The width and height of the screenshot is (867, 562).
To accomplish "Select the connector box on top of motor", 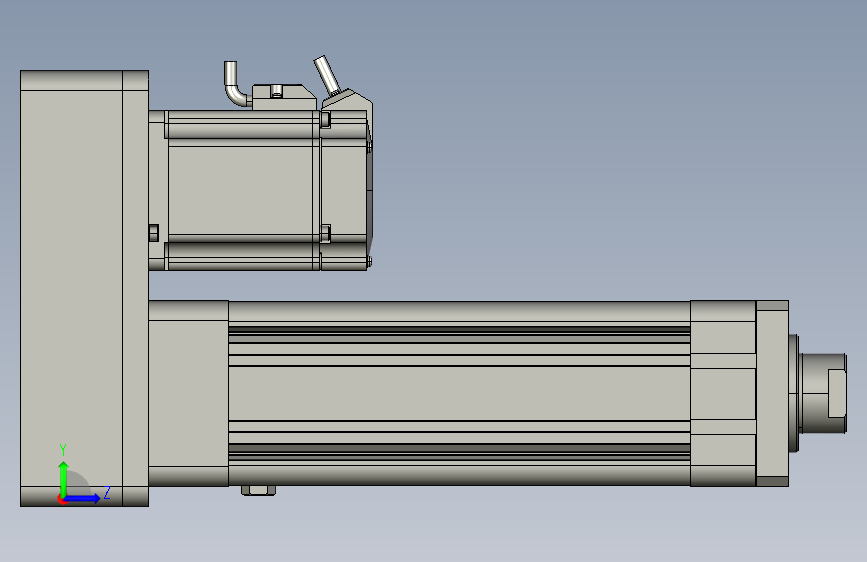I will coord(284,97).
